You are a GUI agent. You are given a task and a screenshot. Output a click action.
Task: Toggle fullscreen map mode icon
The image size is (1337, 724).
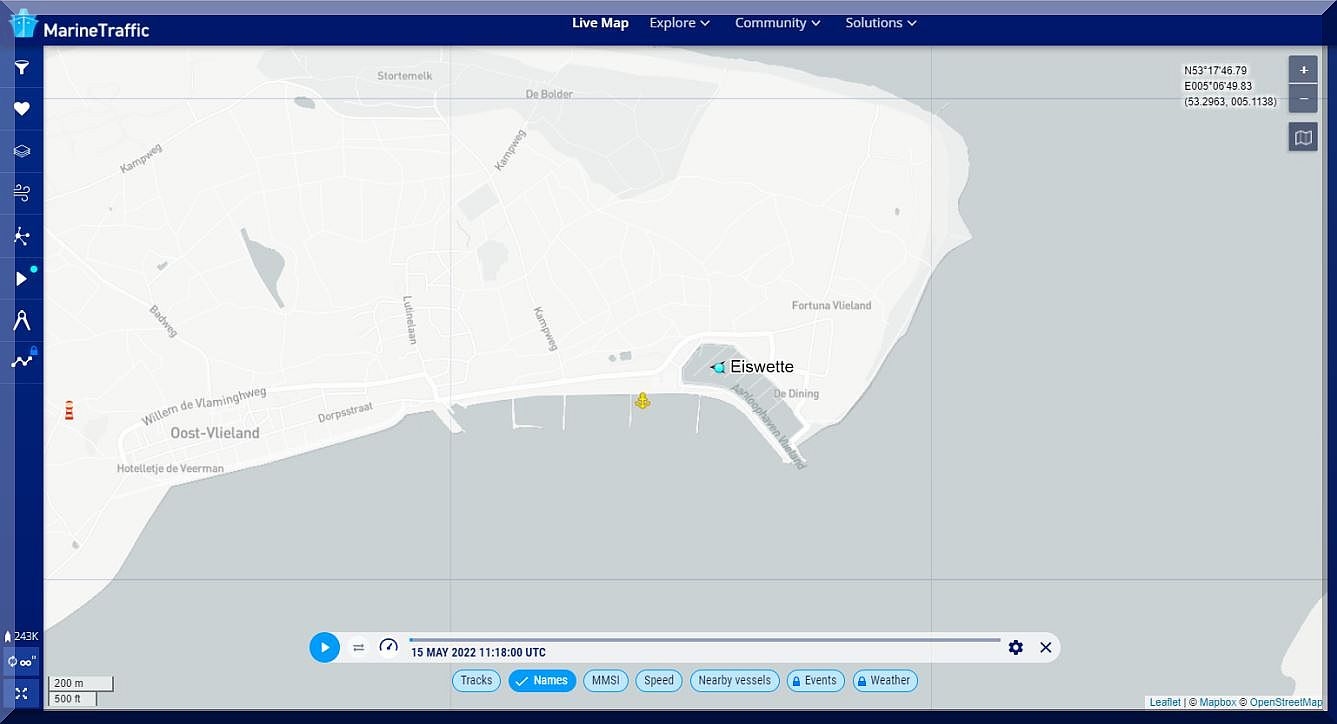point(22,693)
